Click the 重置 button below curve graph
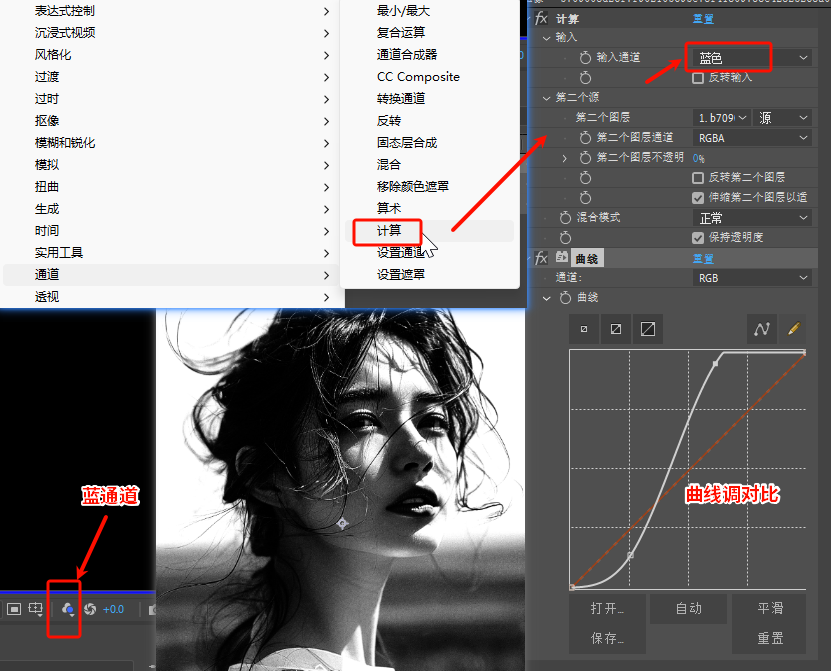The width and height of the screenshot is (831, 671). tap(770, 638)
